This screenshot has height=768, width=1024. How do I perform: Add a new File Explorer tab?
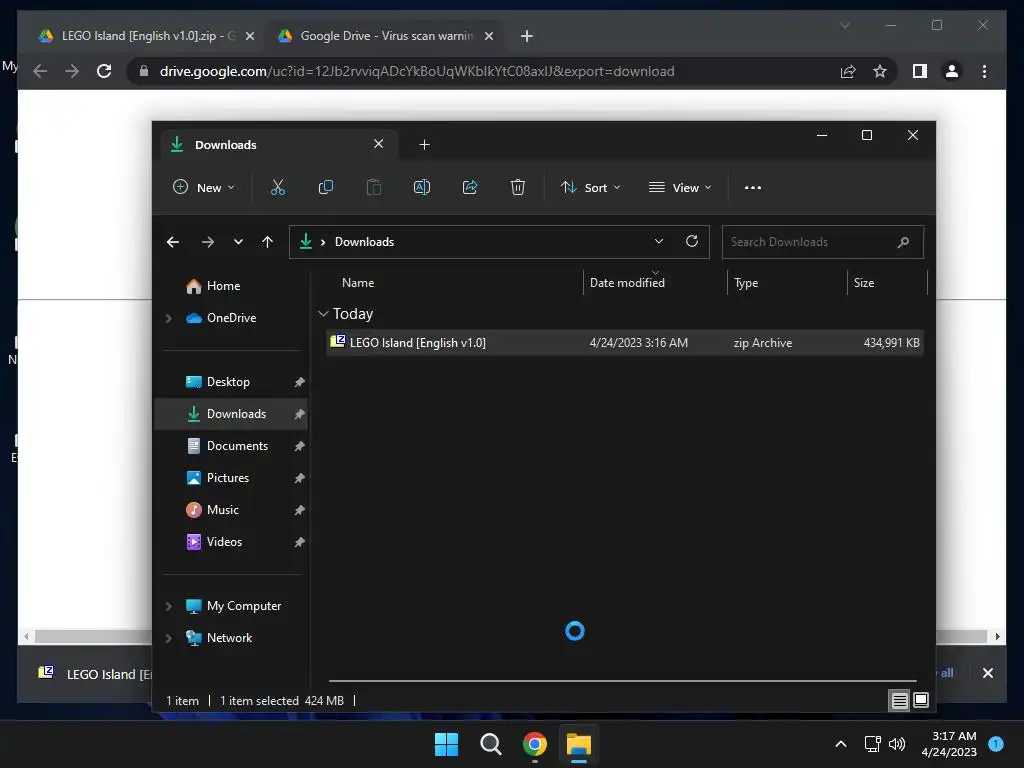tap(424, 145)
